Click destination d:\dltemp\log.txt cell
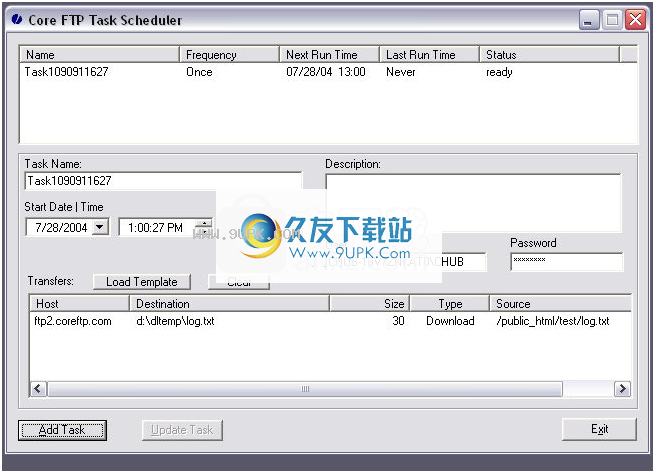Image resolution: width=658 pixels, height=473 pixels. point(175,321)
